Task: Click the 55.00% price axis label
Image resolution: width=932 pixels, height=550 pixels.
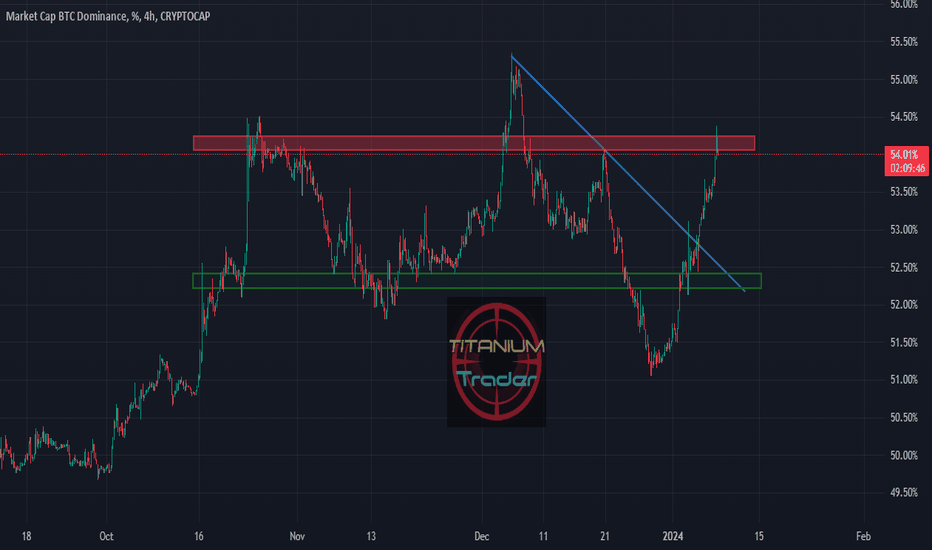Action: click(x=903, y=80)
